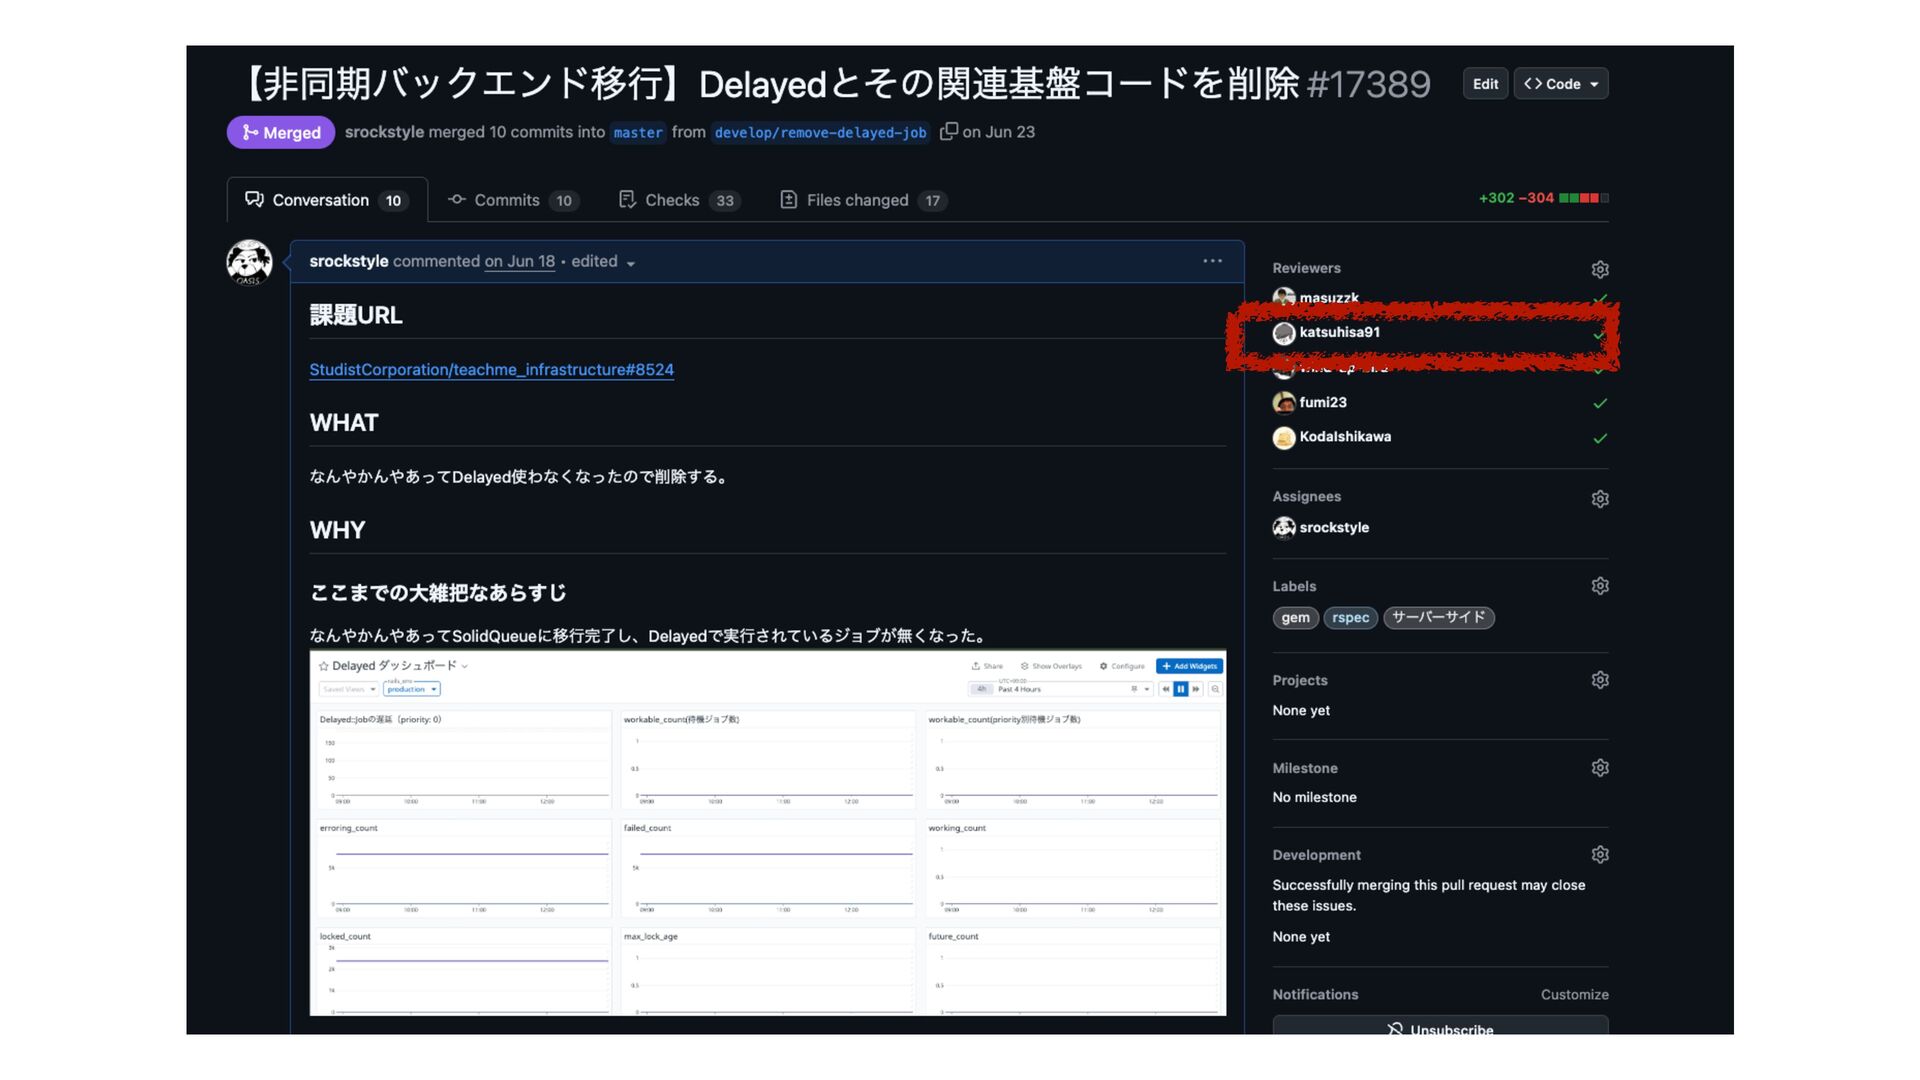
Task: Open the Milestone settings gear
Action: (x=1600, y=768)
